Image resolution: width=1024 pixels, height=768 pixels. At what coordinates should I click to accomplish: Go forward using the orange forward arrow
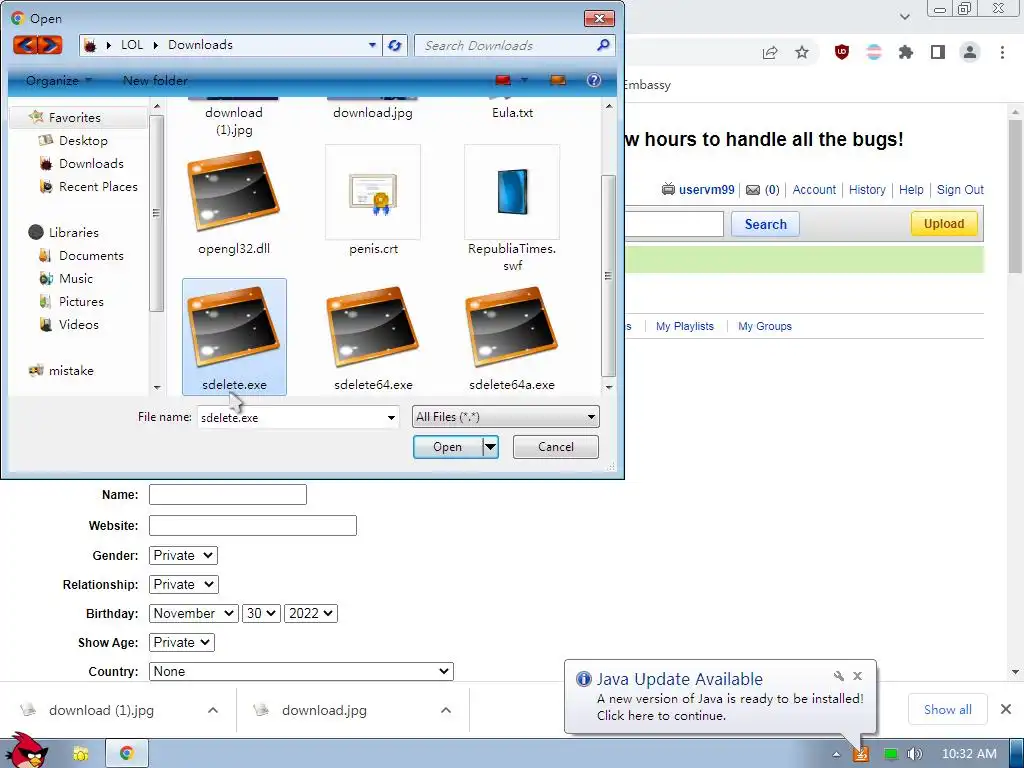tap(50, 45)
